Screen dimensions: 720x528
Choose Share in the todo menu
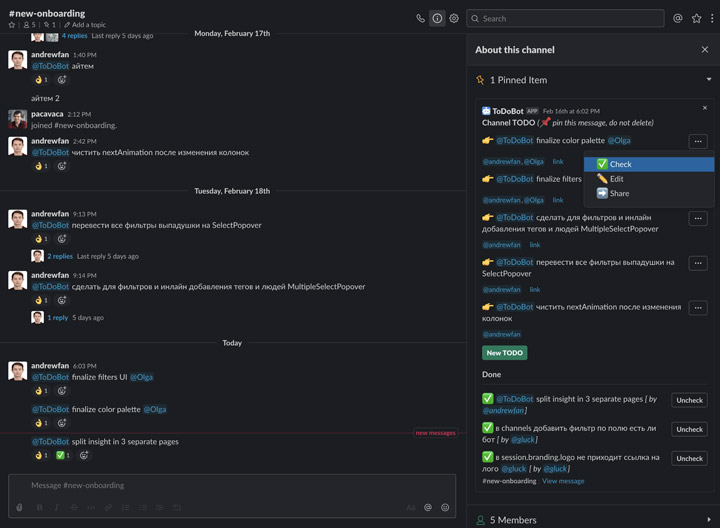pyautogui.click(x=649, y=193)
